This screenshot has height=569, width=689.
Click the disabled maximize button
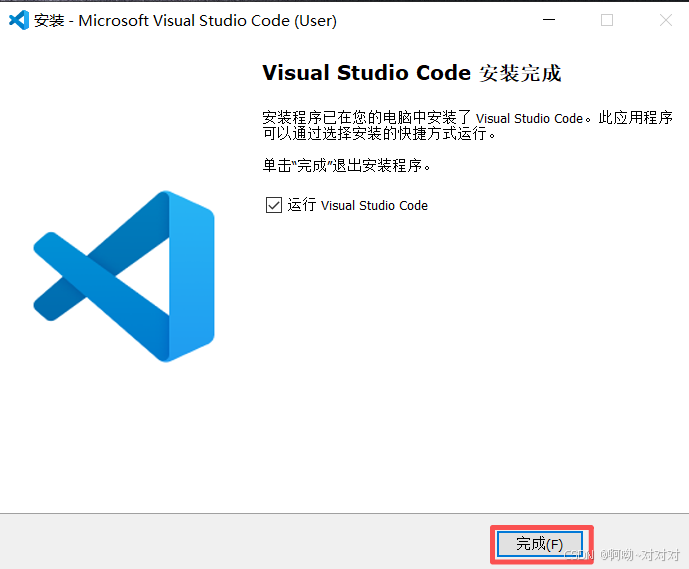point(607,20)
